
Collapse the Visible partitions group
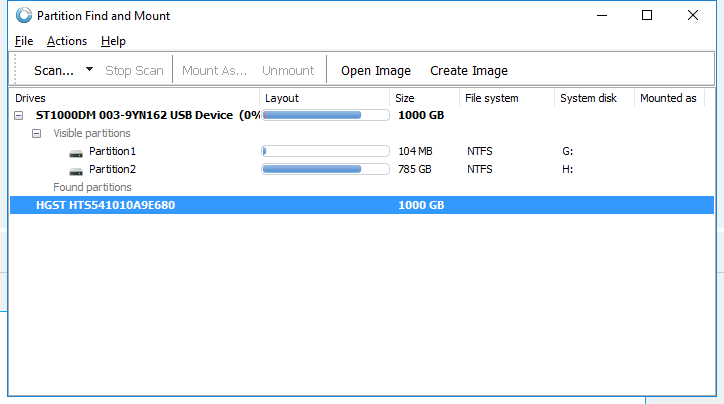36,133
